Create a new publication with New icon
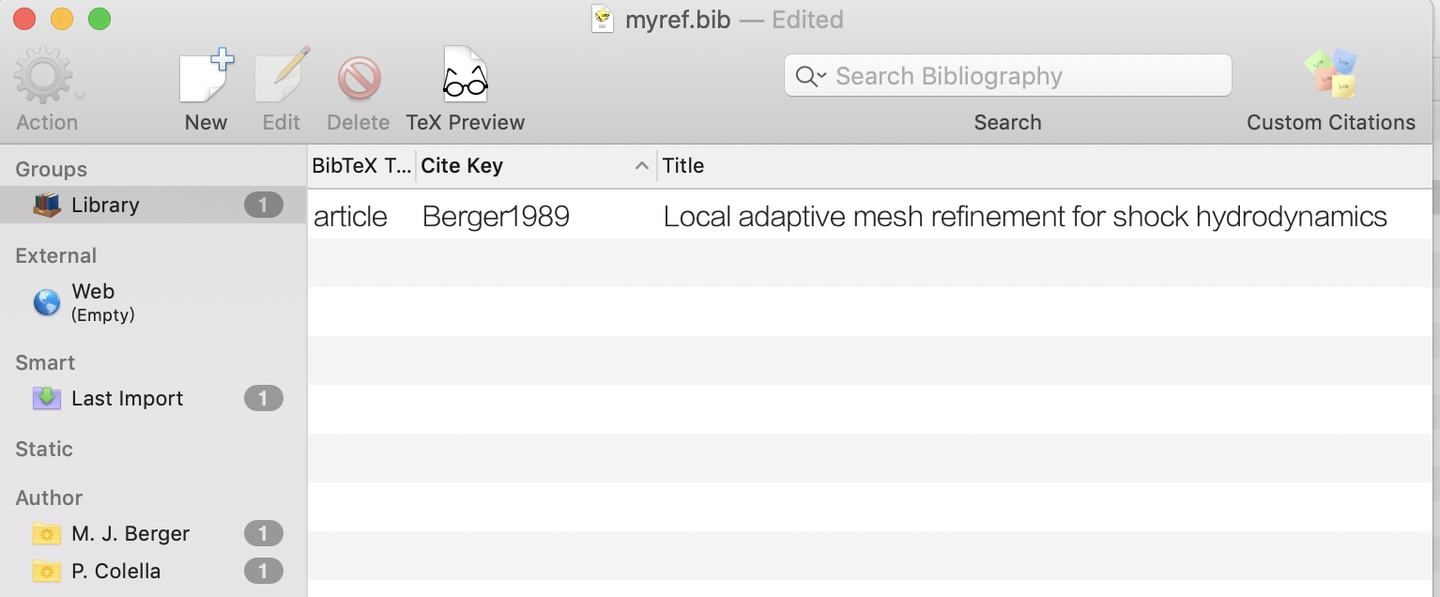The height and width of the screenshot is (597, 1440). click(x=206, y=78)
